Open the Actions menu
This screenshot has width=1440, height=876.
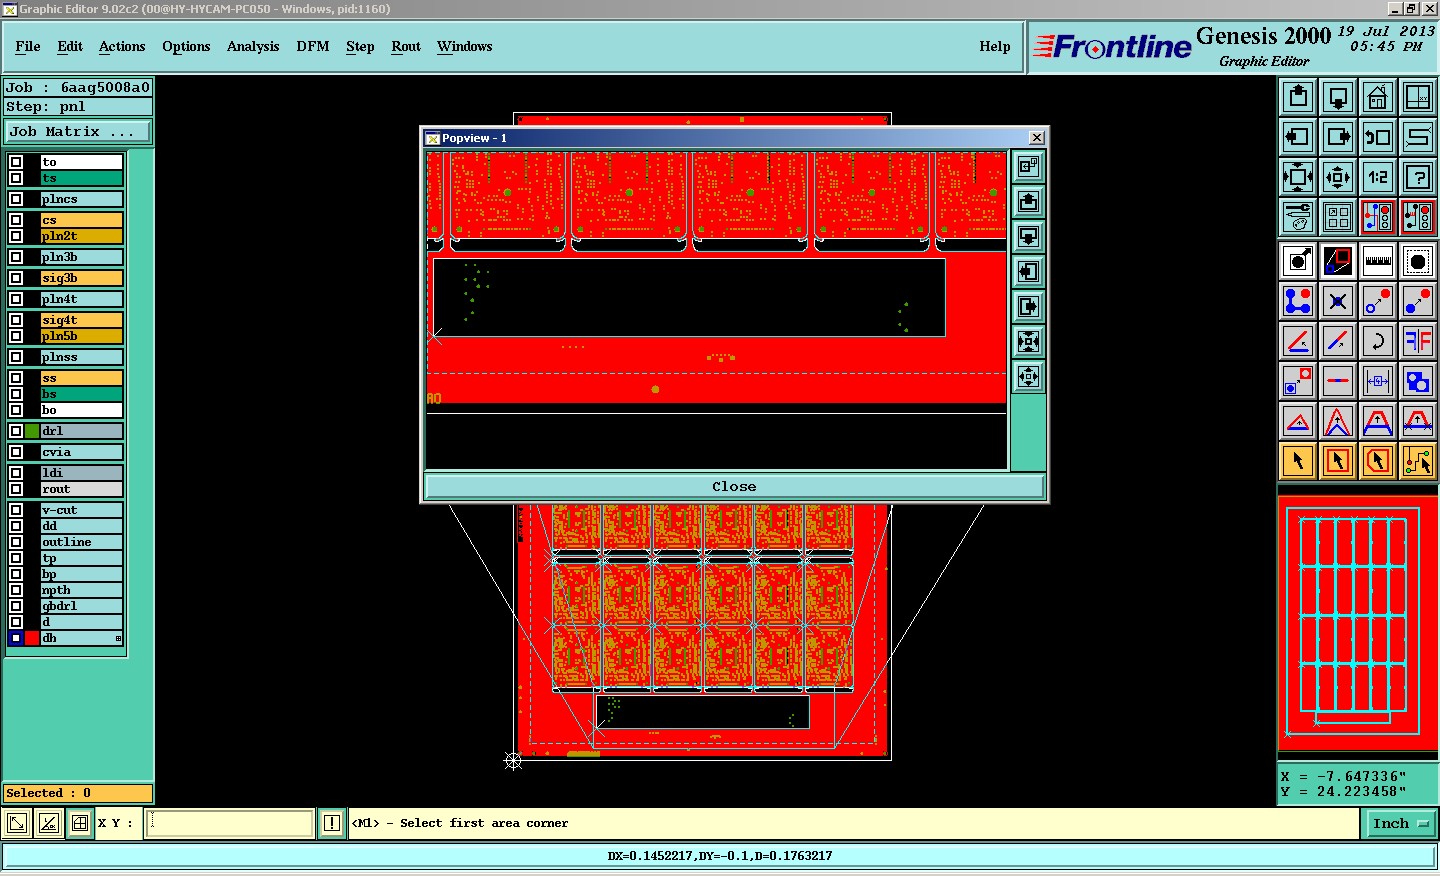(x=122, y=47)
